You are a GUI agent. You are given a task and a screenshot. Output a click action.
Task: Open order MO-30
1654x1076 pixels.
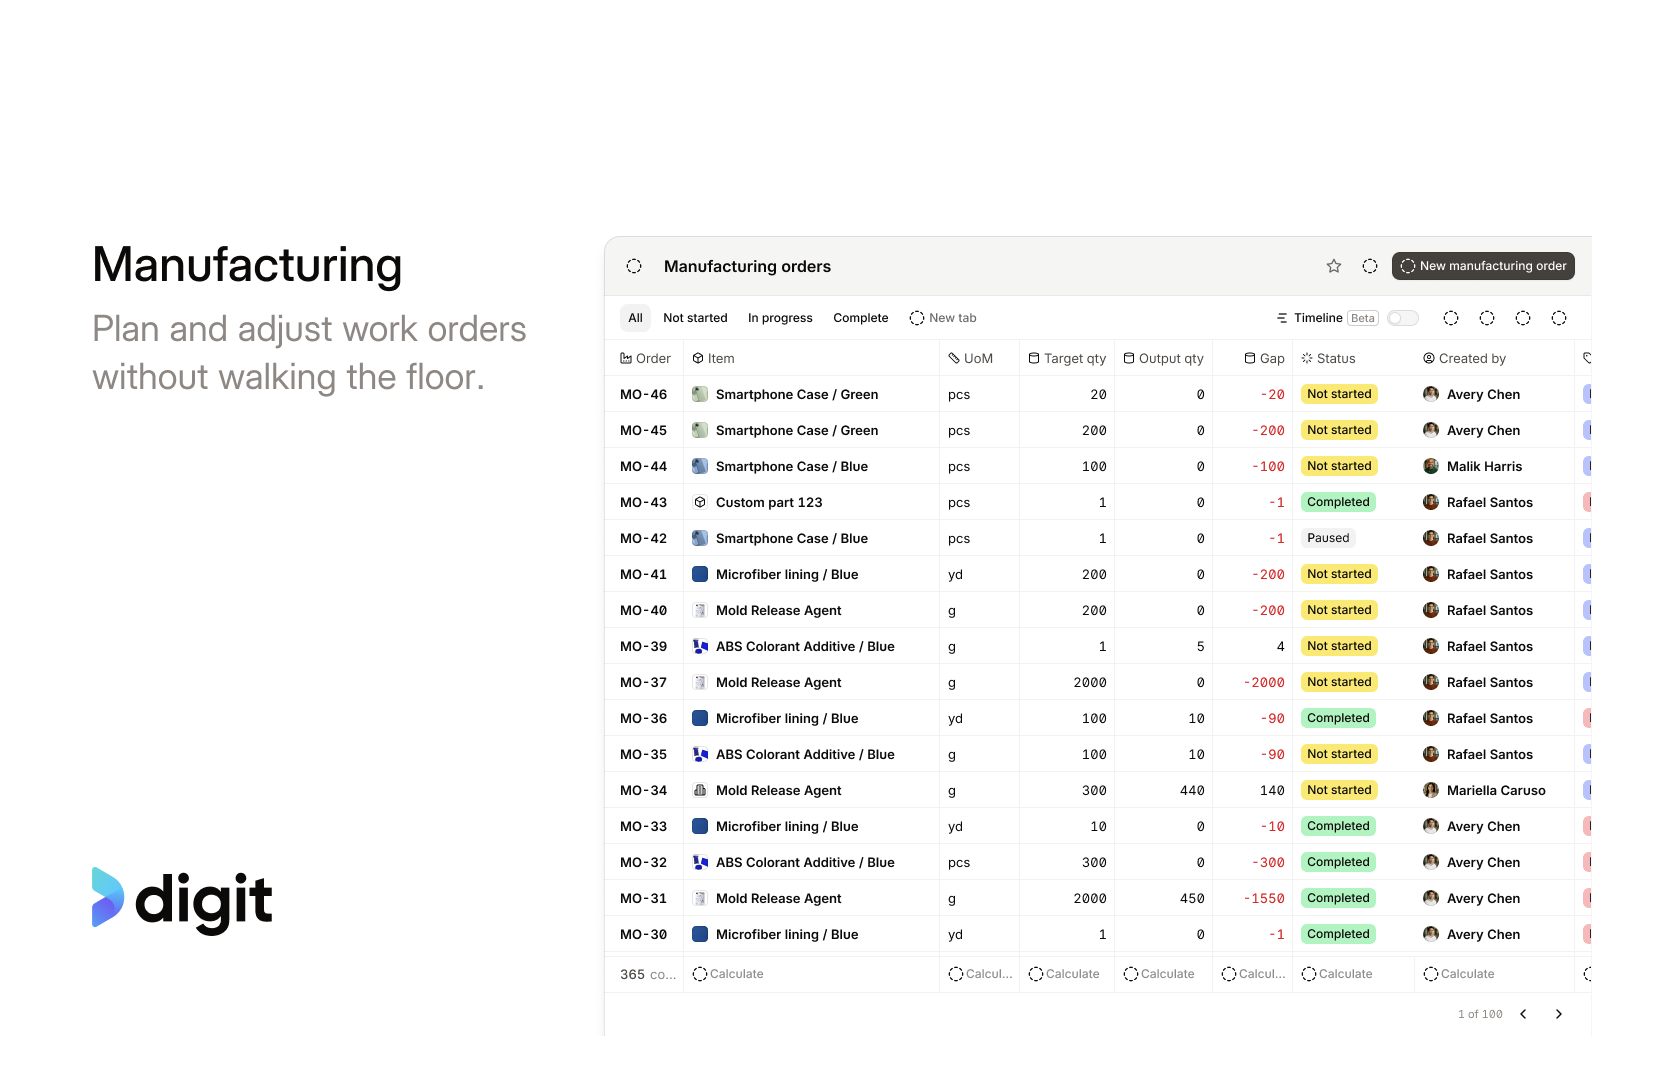click(x=643, y=934)
